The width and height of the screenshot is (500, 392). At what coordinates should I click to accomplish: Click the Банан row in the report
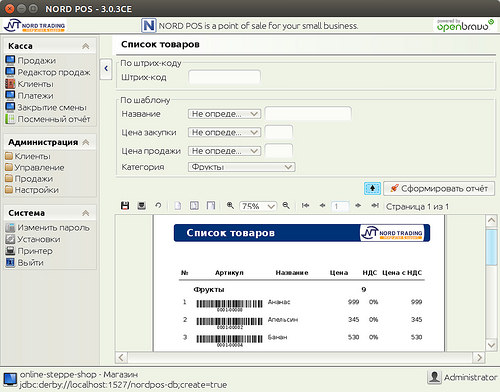coord(302,339)
